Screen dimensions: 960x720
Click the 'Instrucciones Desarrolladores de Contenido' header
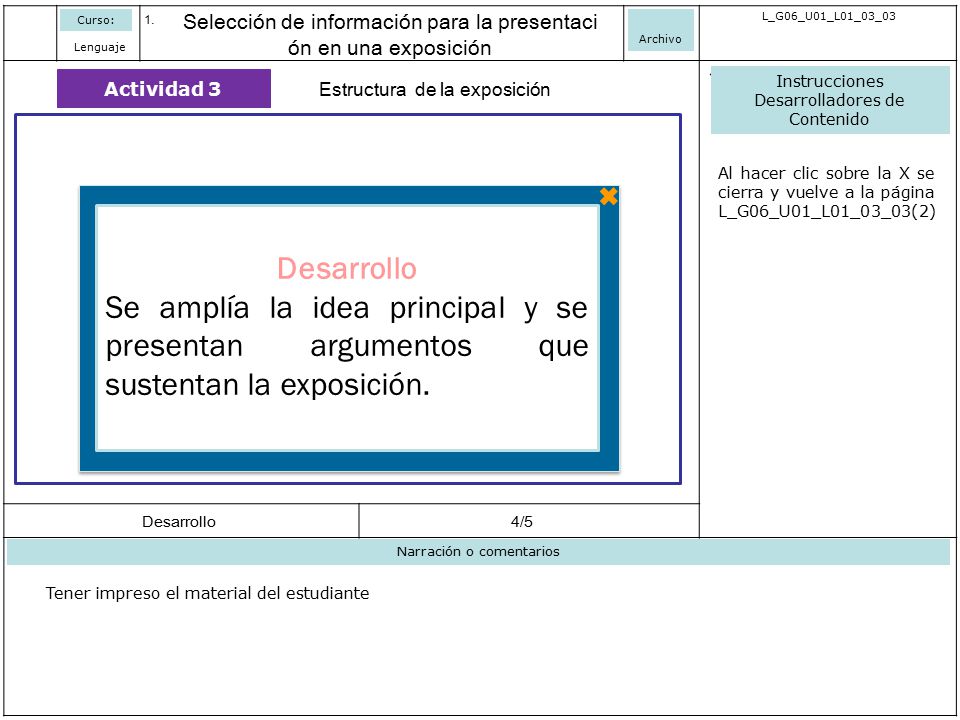830,100
